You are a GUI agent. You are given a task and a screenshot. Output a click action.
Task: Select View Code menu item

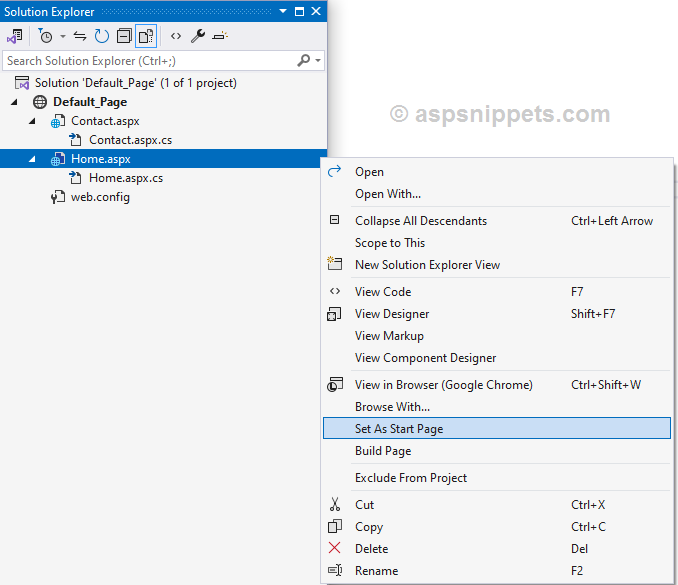pyautogui.click(x=497, y=291)
